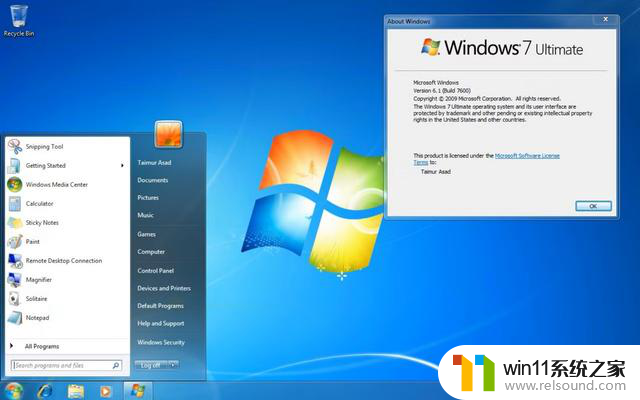Click the Remote Desktop Connection label
The height and width of the screenshot is (400, 640).
(x=64, y=261)
